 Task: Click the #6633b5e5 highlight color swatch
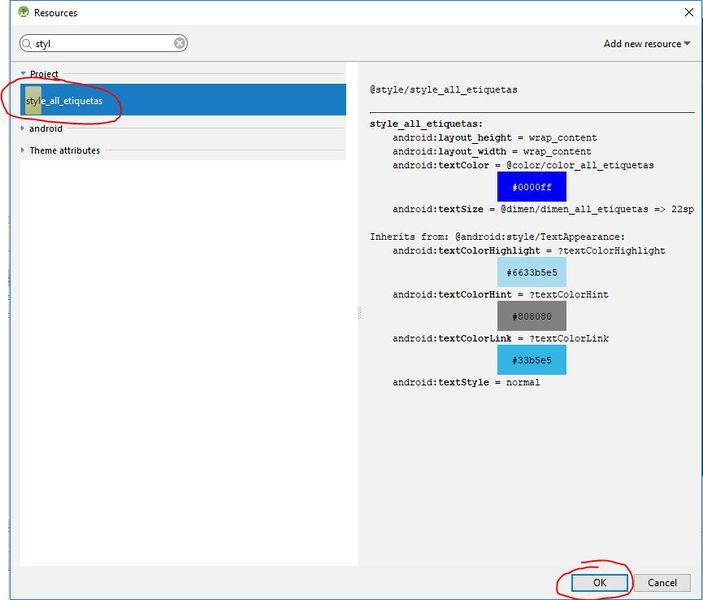[x=531, y=272]
